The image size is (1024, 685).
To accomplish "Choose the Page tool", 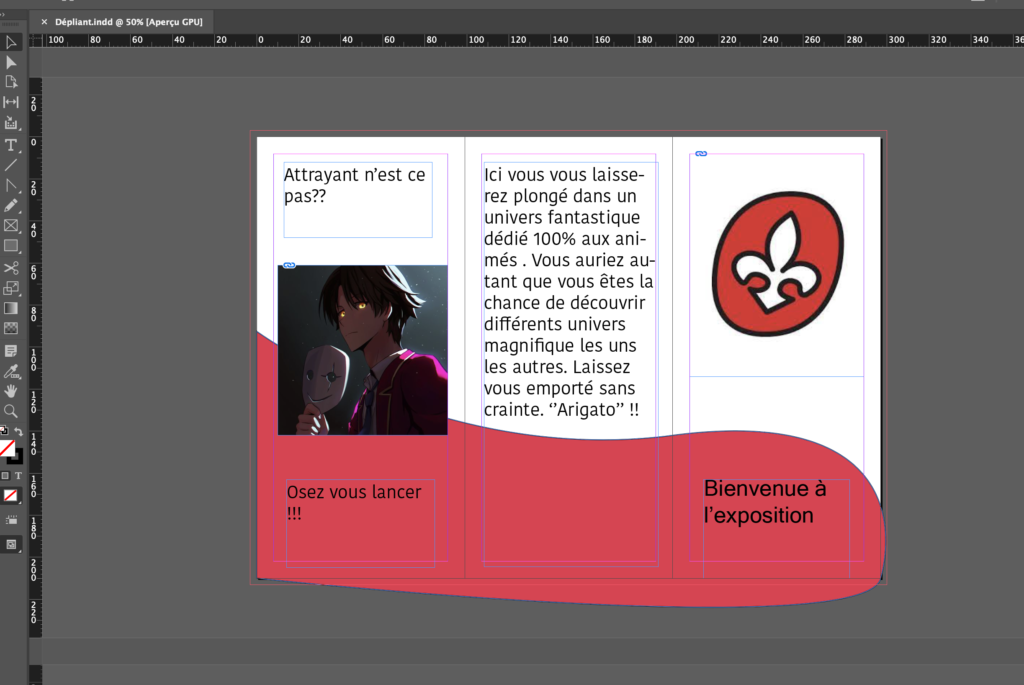I will click(x=11, y=82).
